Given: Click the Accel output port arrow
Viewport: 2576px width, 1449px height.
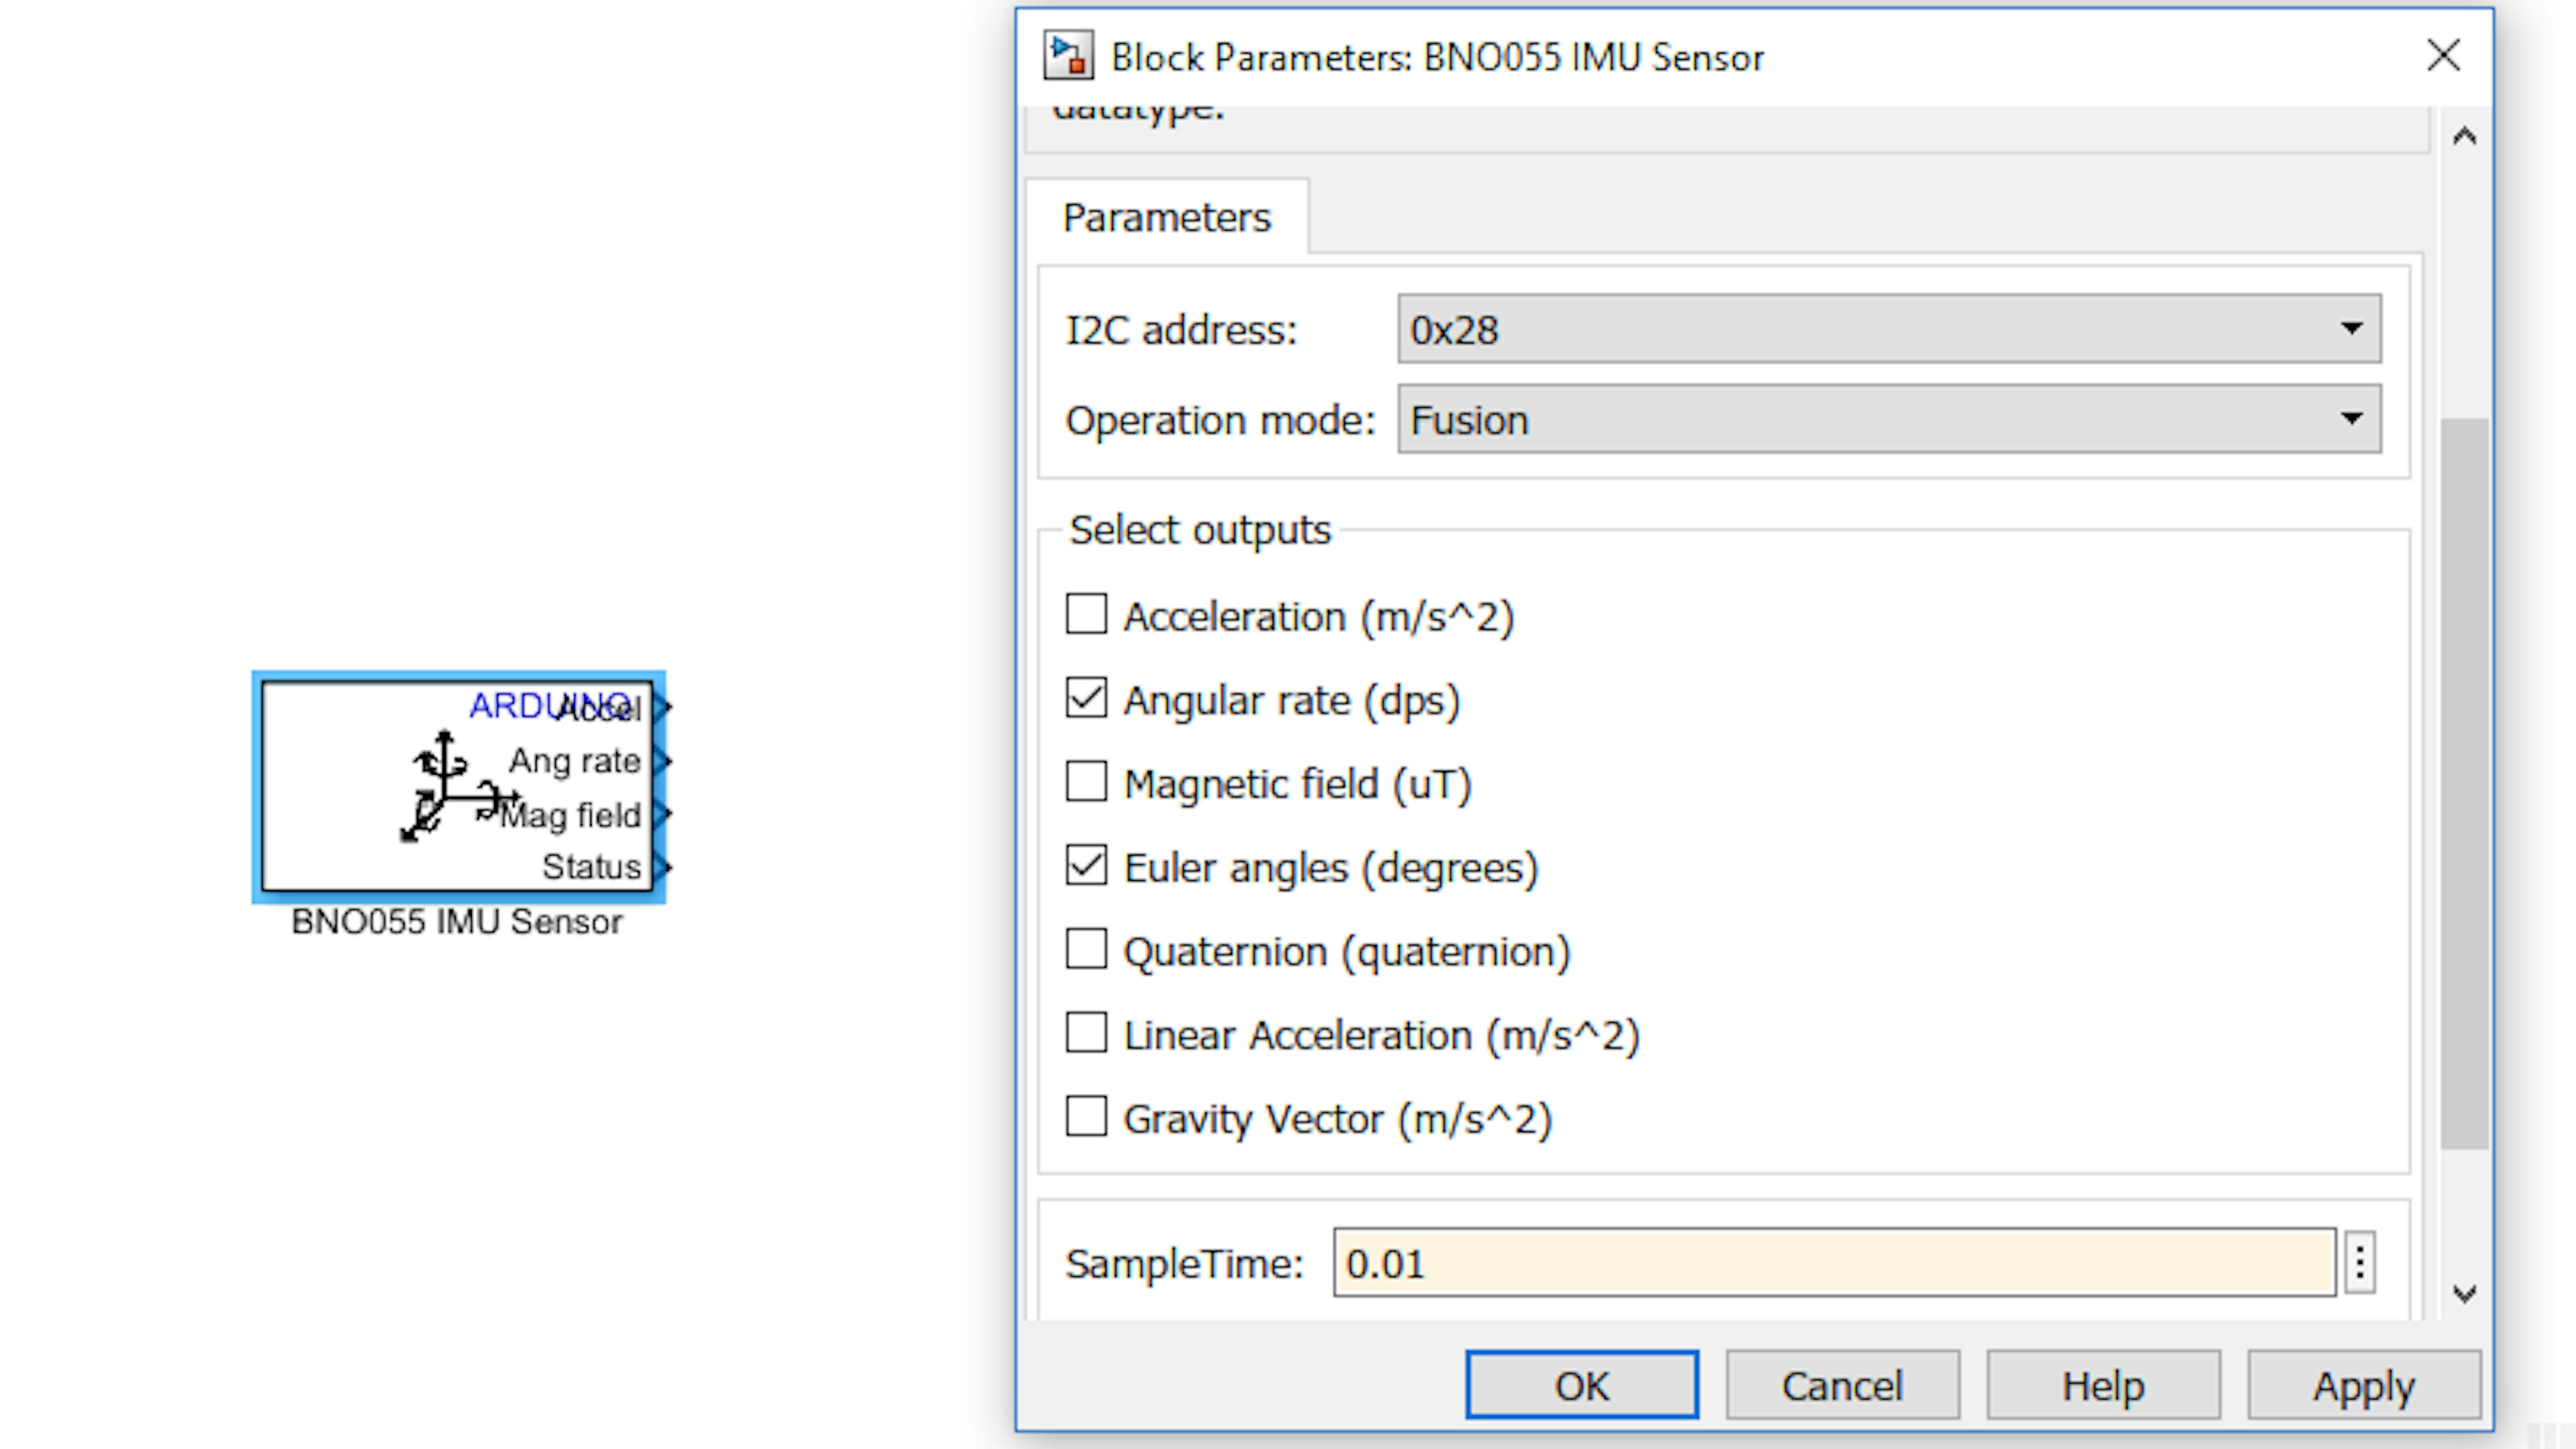Looking at the screenshot, I should coord(662,707).
